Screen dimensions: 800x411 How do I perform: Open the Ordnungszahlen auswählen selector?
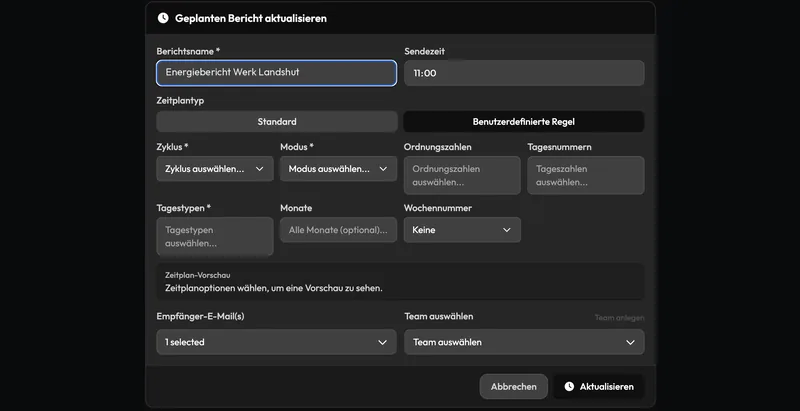[x=462, y=175]
